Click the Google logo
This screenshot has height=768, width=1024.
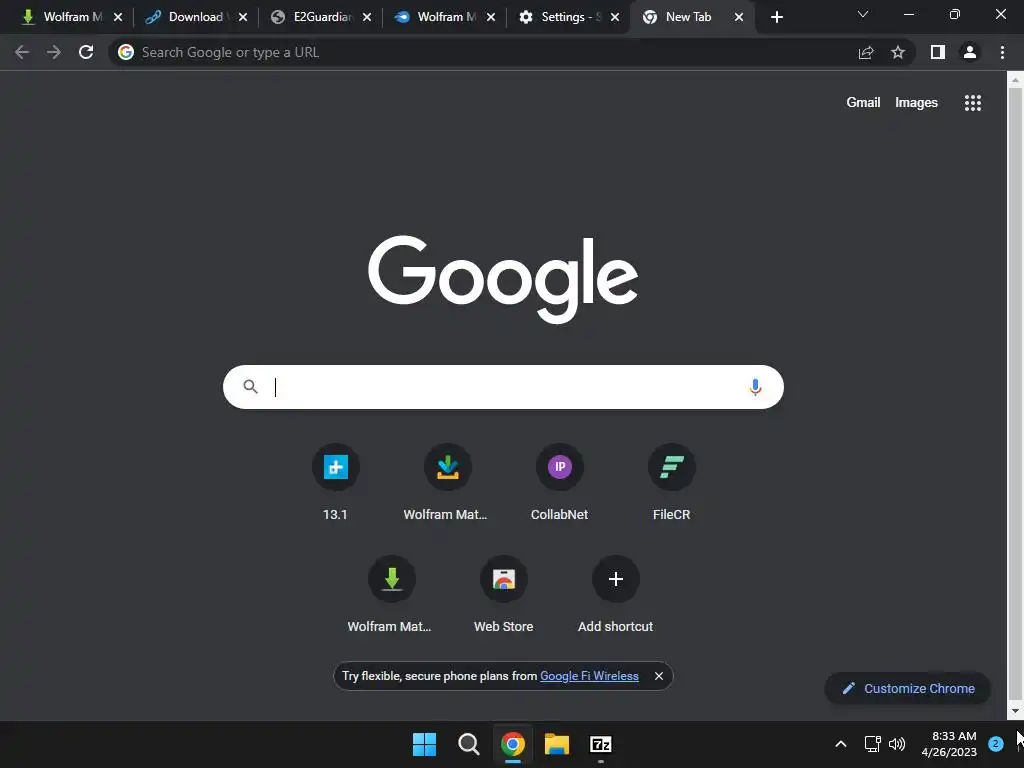click(x=503, y=279)
